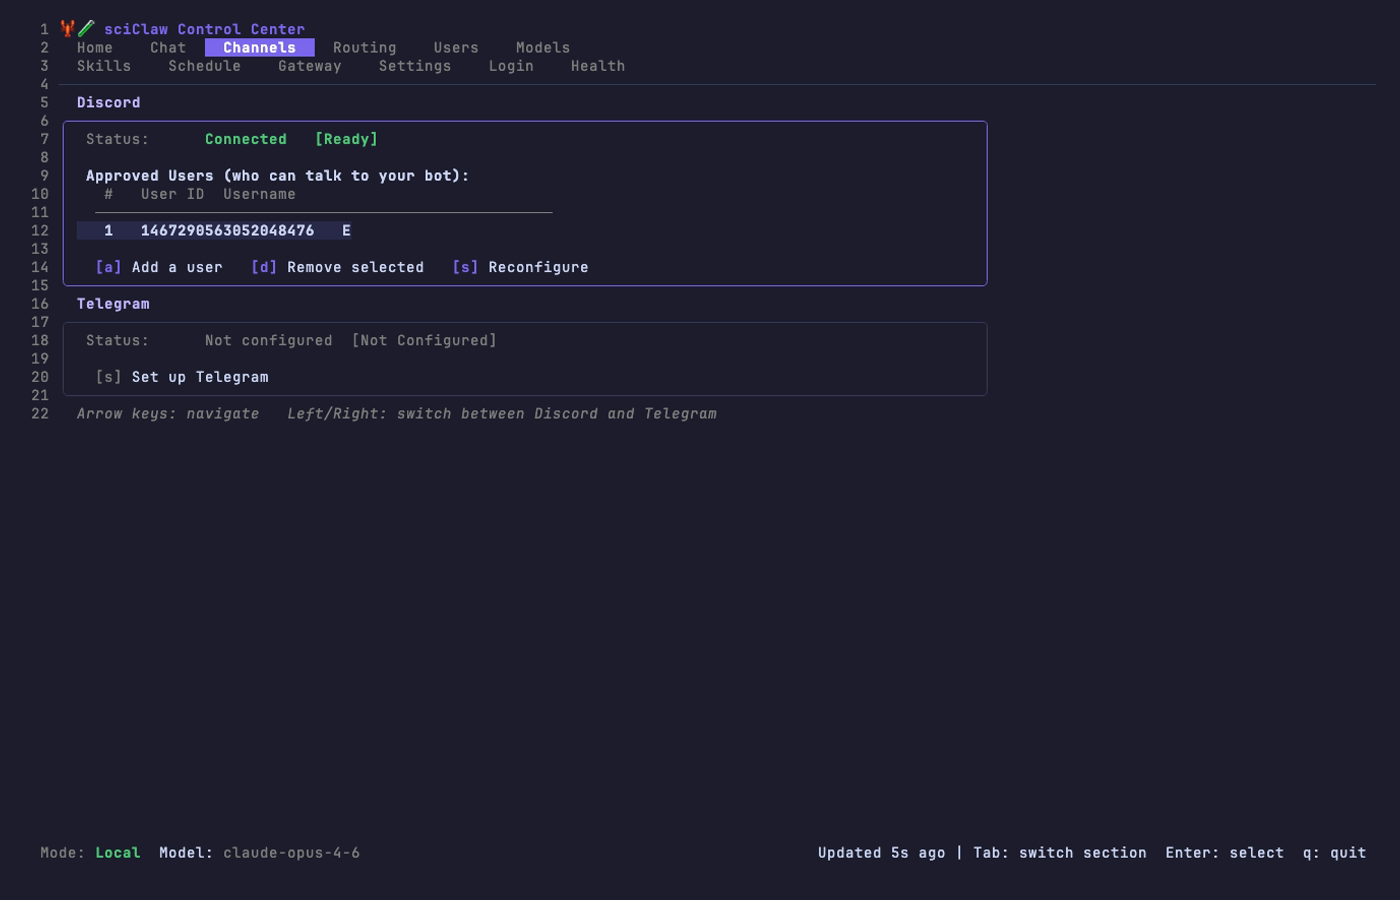Open the Skills tab

pos(104,66)
